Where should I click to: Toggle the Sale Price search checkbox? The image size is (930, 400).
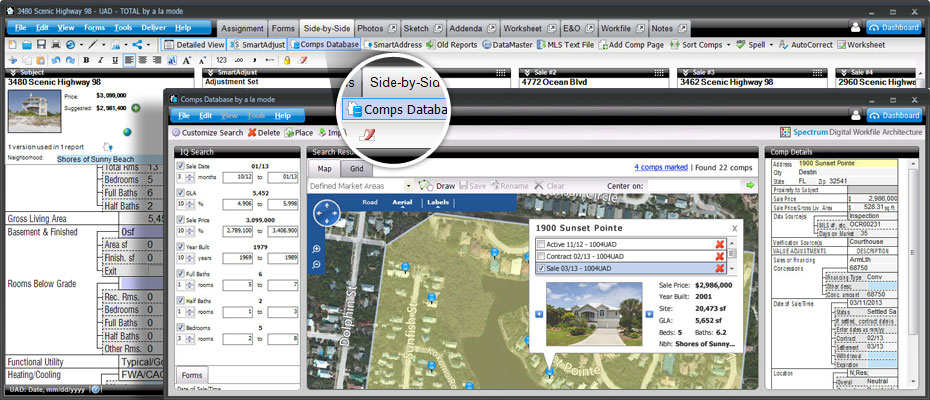pos(181,220)
